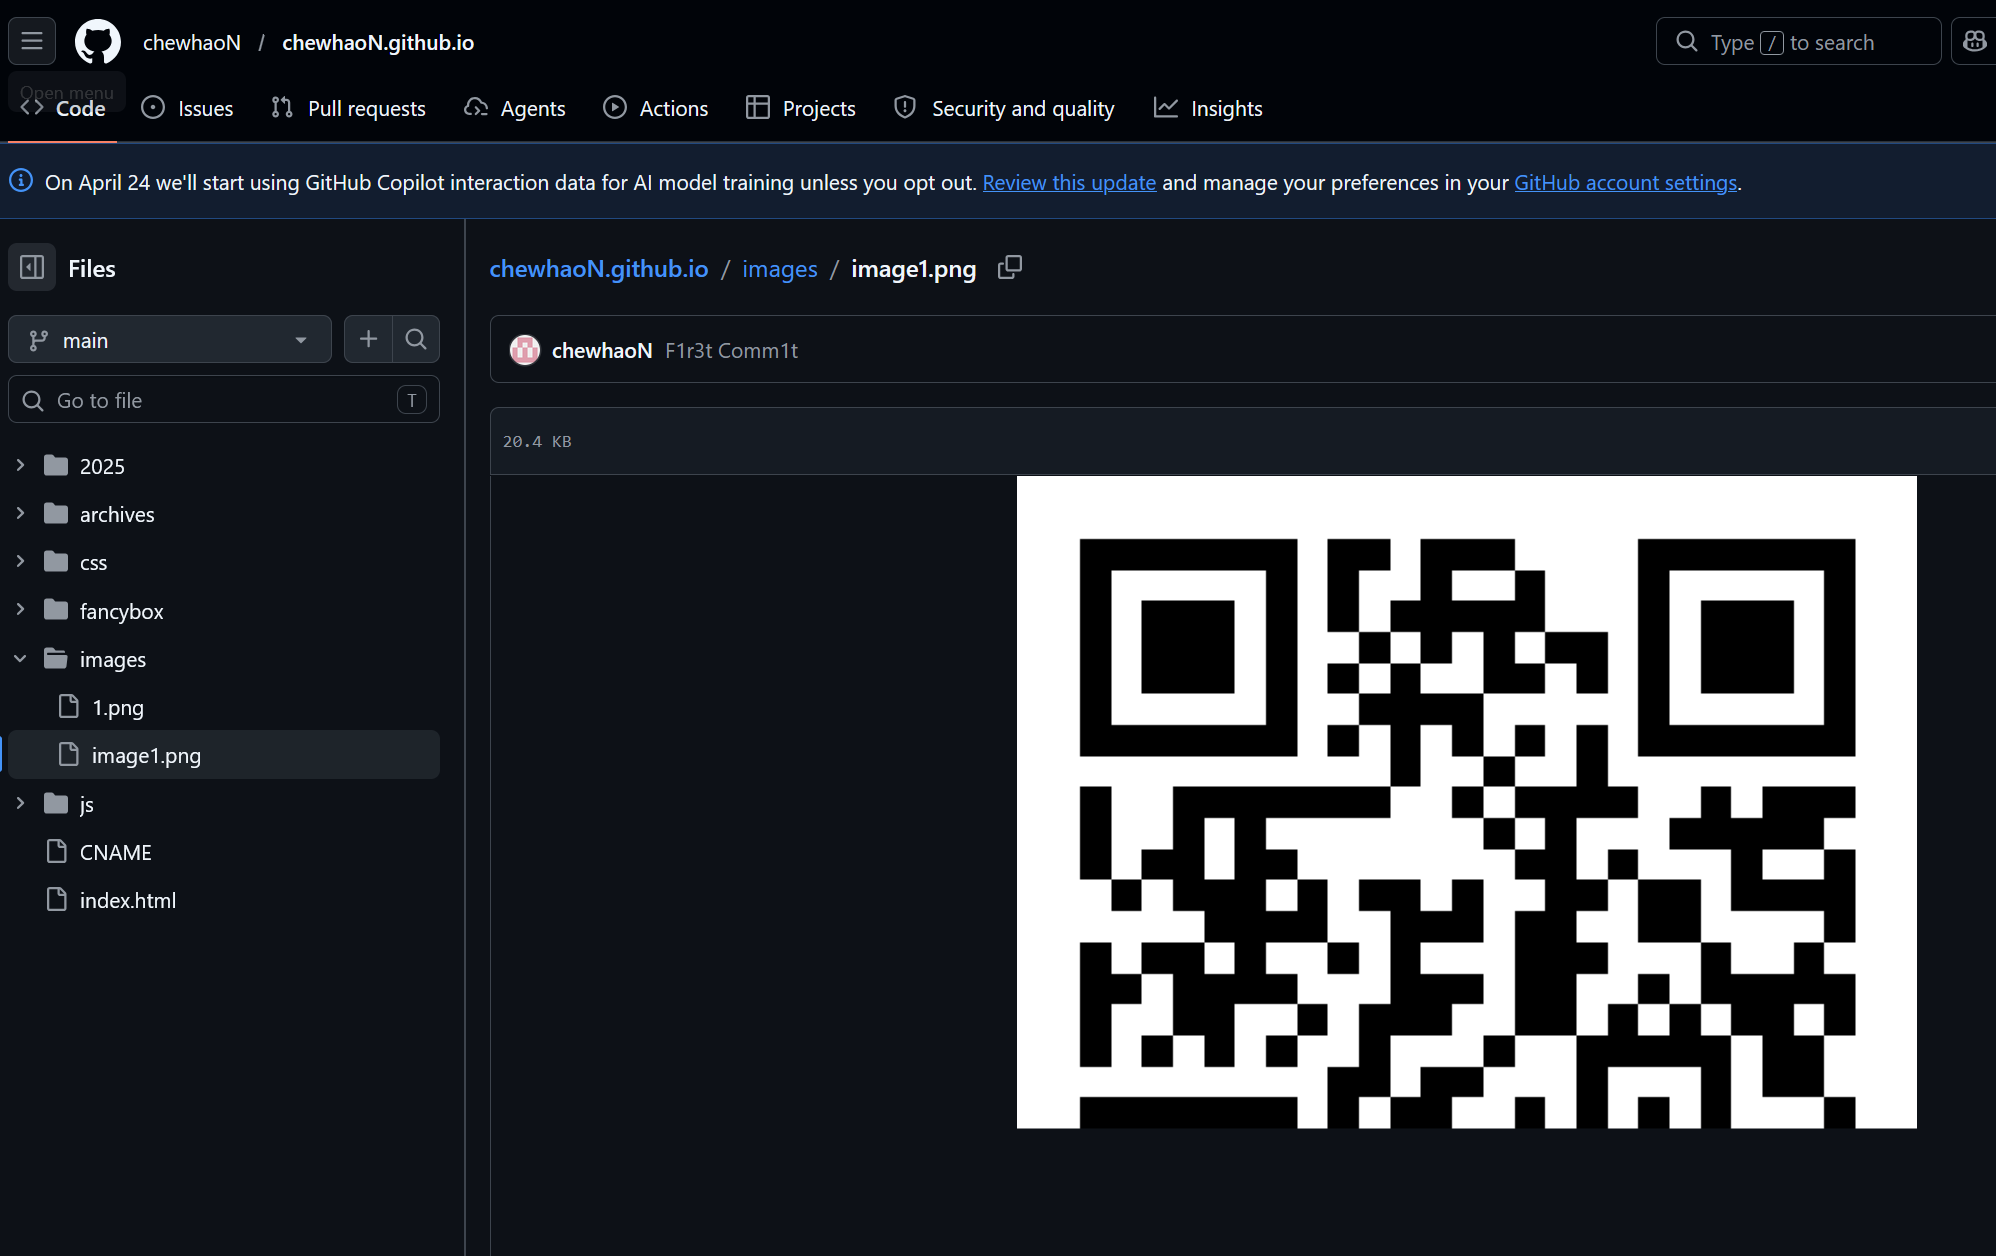1996x1256 pixels.
Task: Click the index.html file icon
Action: click(x=57, y=900)
